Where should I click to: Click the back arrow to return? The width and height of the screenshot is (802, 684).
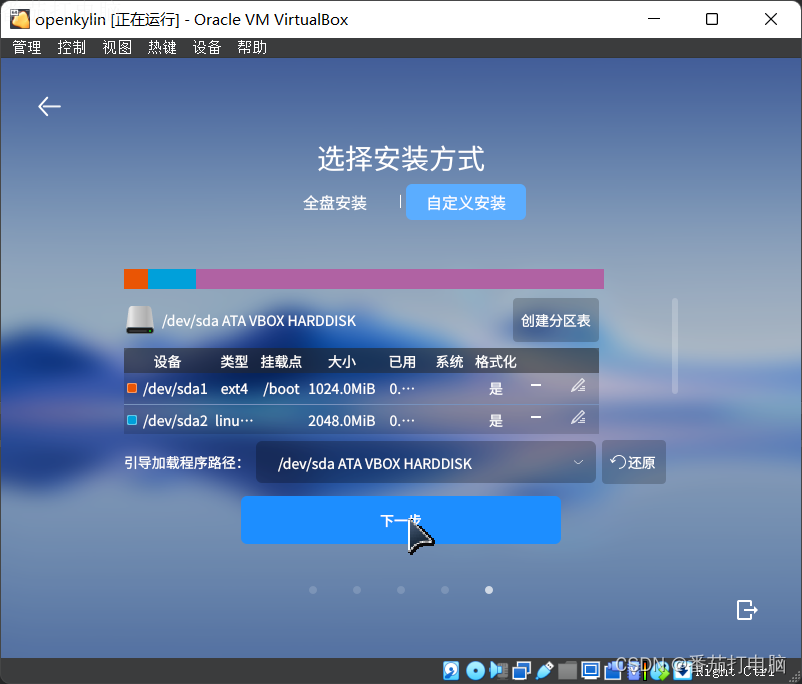point(49,106)
